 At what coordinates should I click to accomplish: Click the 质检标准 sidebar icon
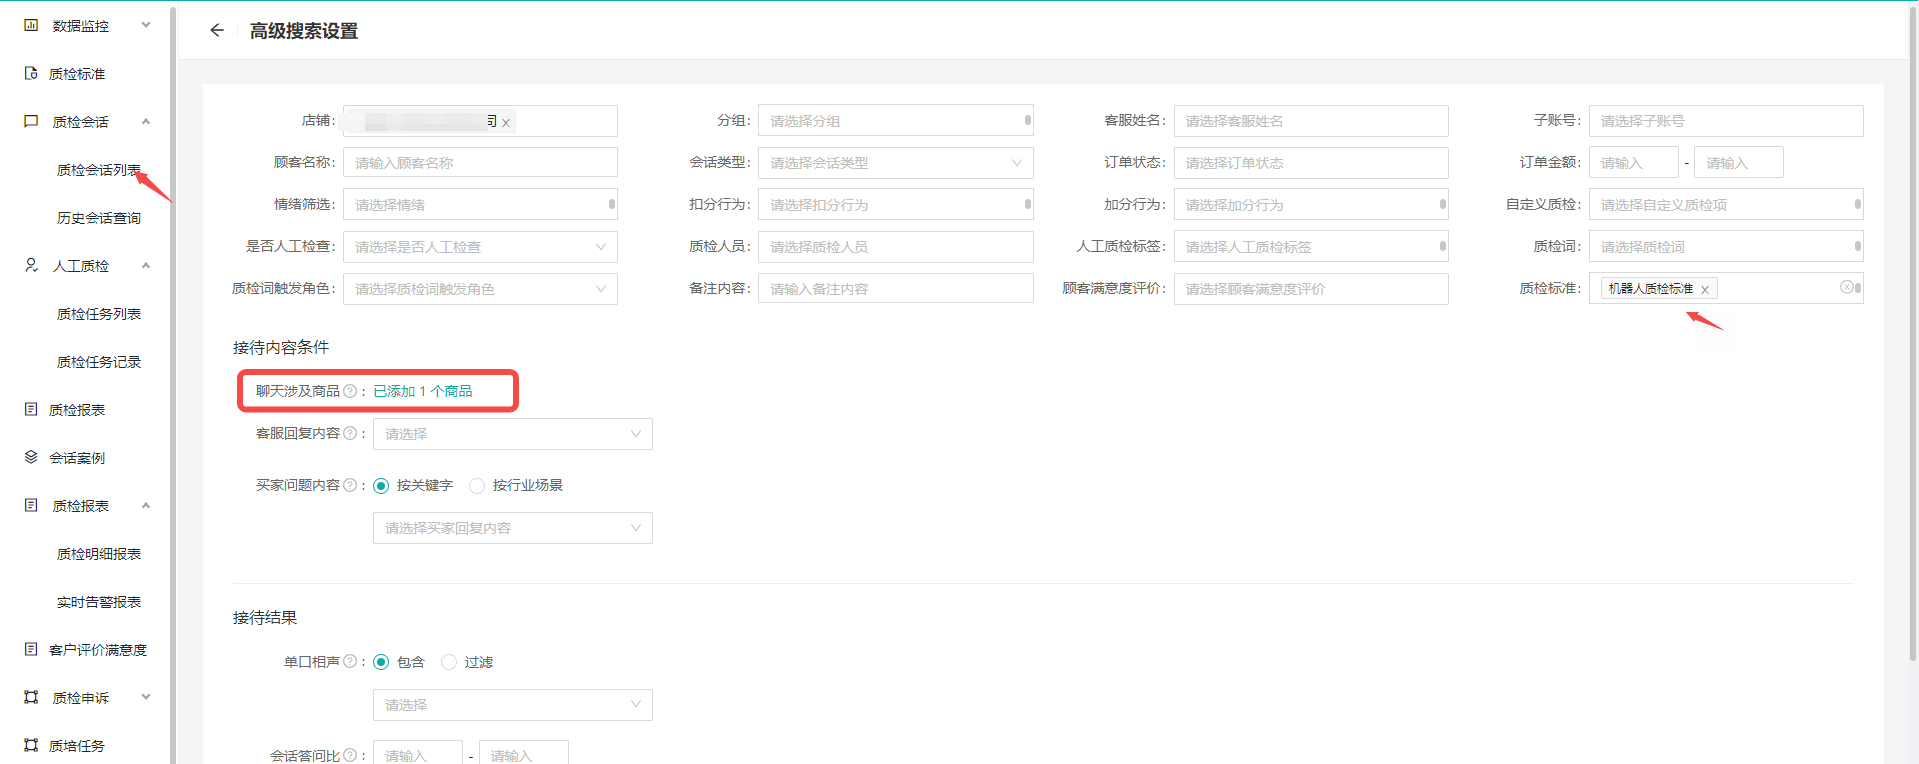coord(31,73)
